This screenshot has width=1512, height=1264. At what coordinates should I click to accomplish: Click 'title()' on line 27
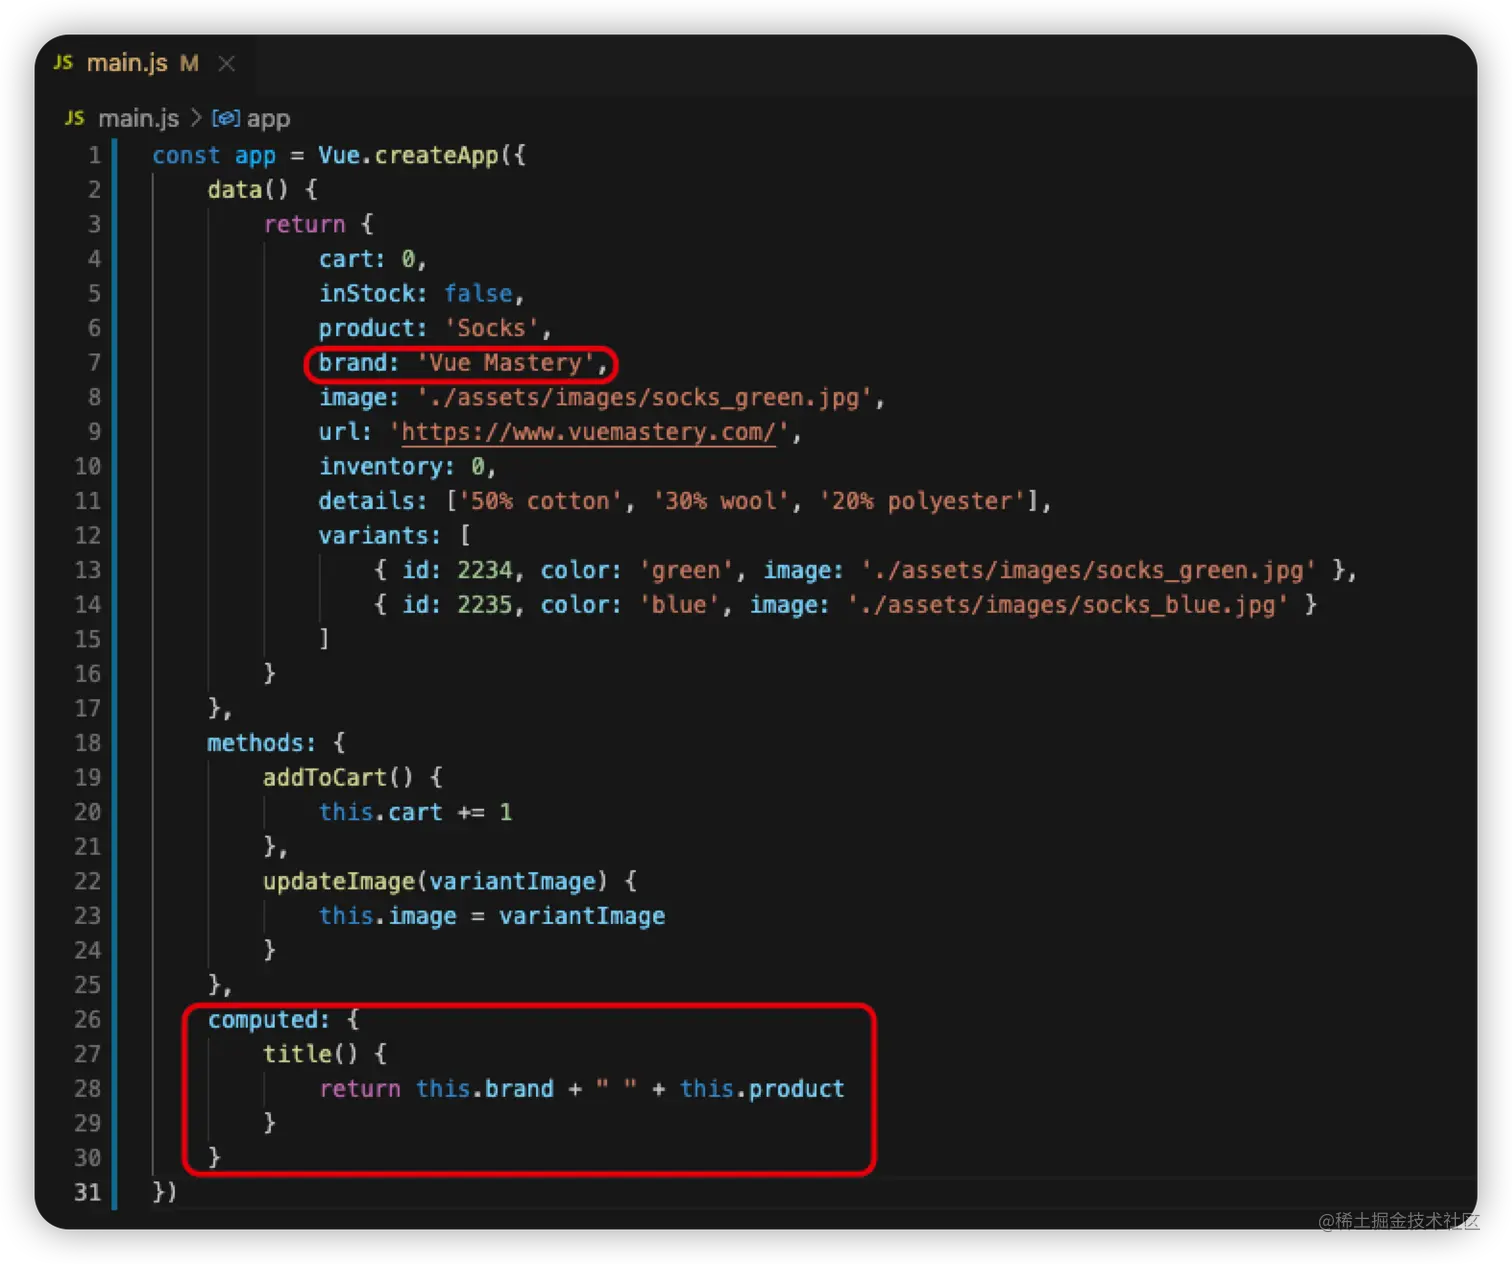[311, 1054]
